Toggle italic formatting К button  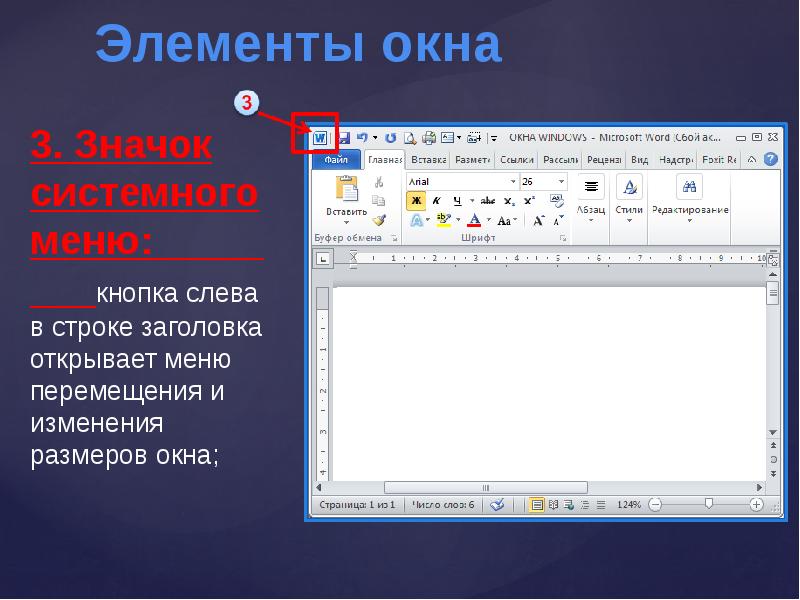point(436,201)
